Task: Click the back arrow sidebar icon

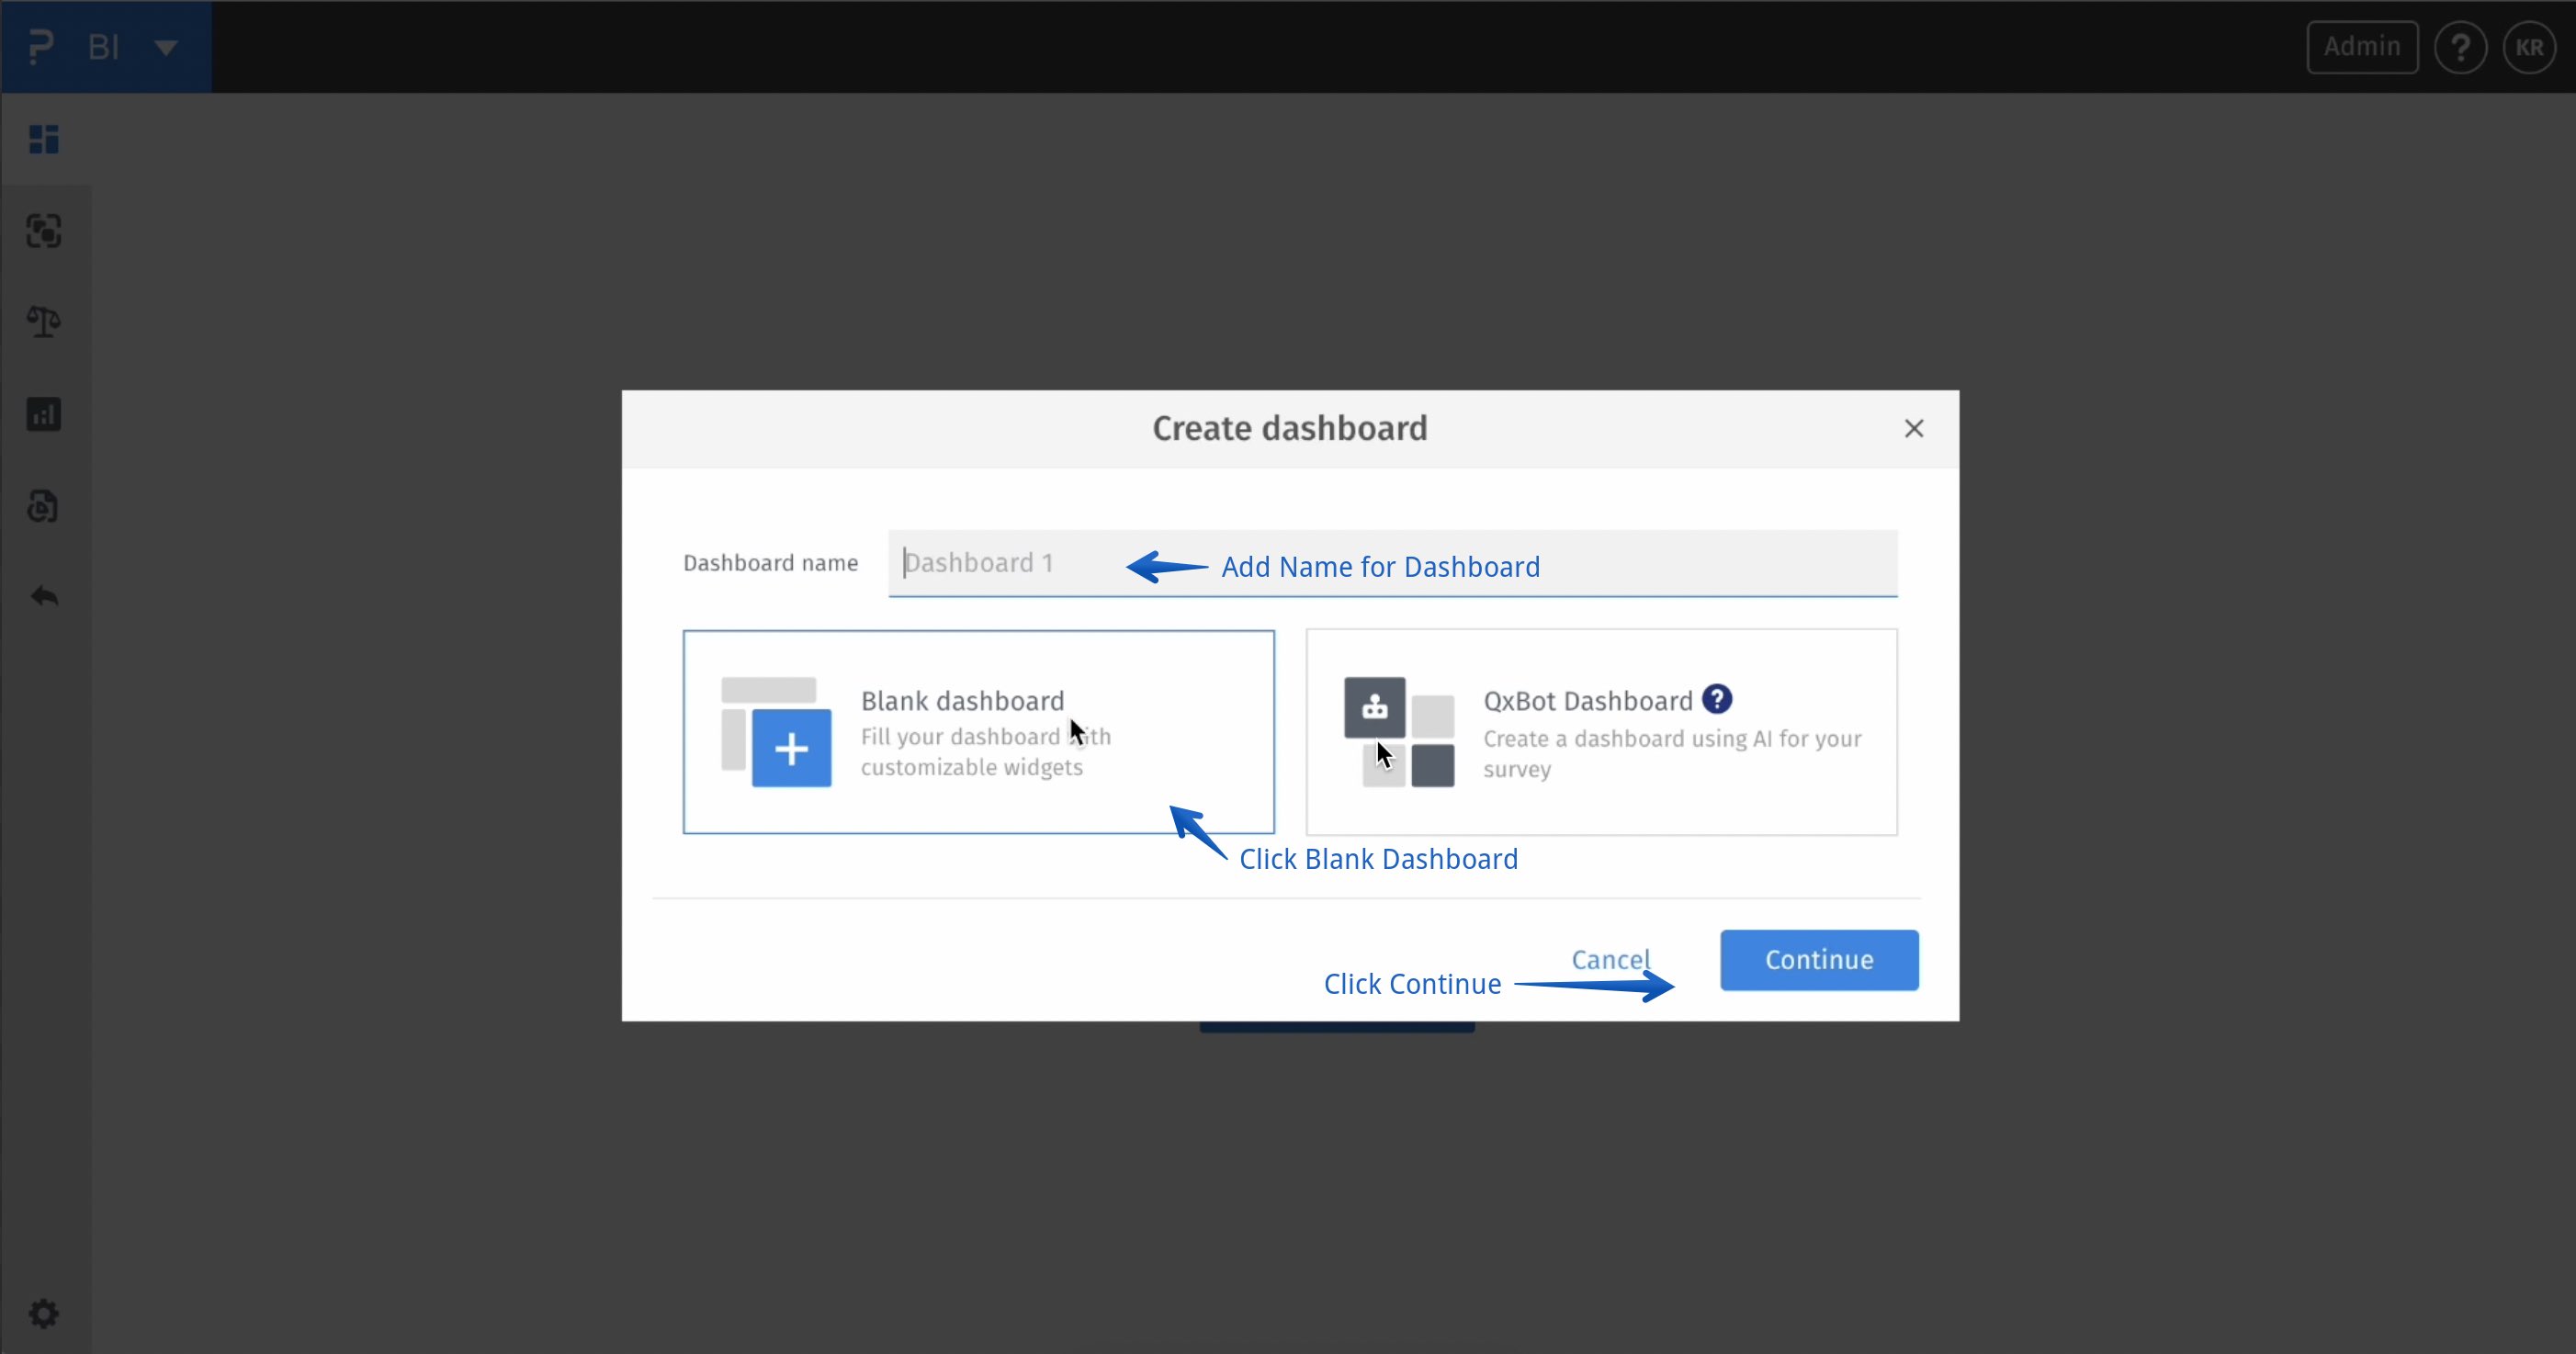Action: coord(44,597)
